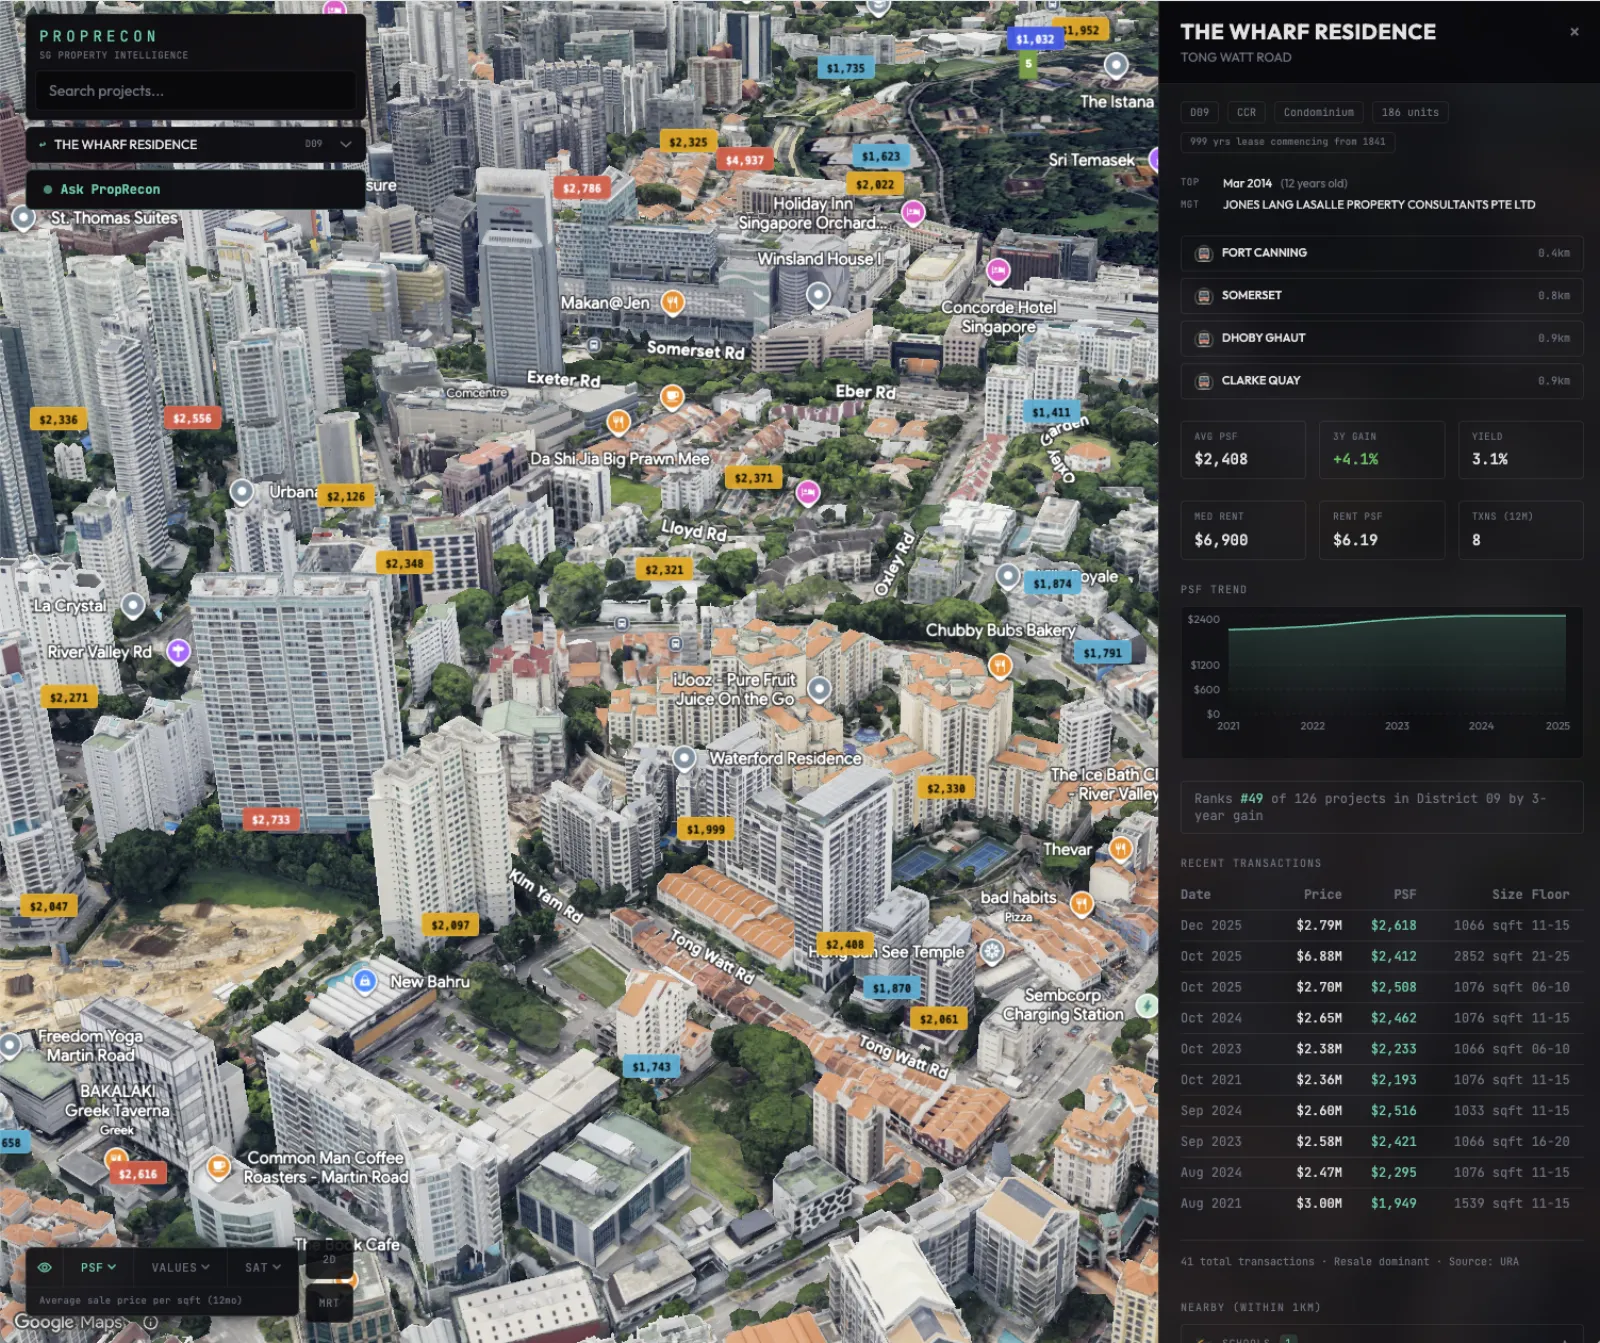Click the Somerset train icon
Screen dimensions: 1600x1343
(1204, 296)
